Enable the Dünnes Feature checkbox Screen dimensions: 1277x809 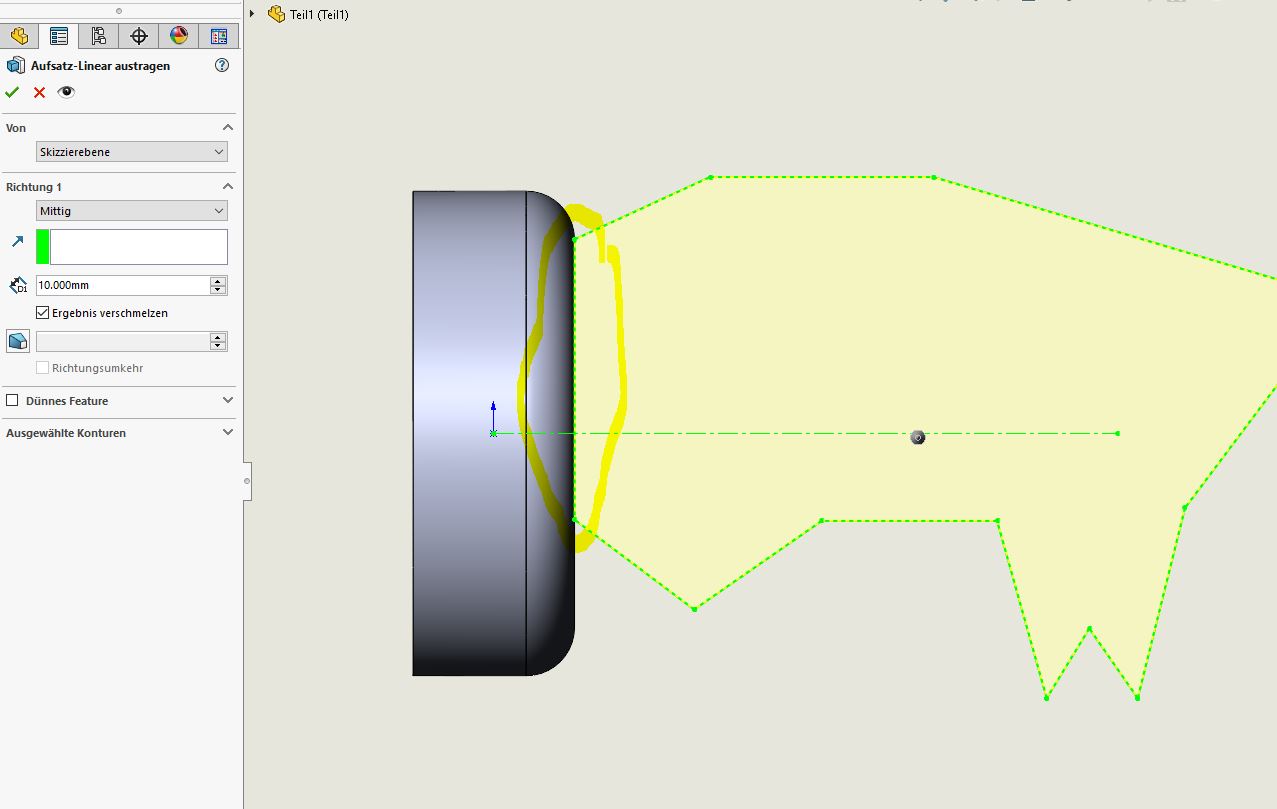[x=12, y=400]
